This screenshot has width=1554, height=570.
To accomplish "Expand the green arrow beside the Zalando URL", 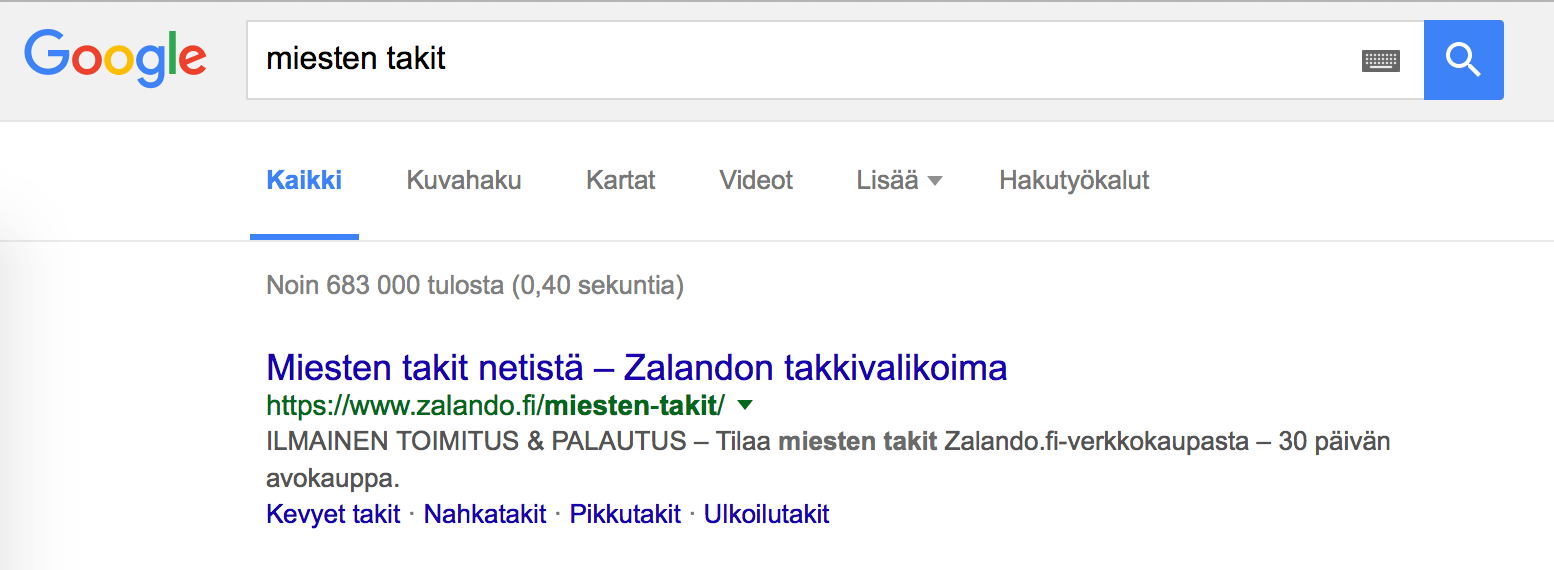I will [744, 405].
